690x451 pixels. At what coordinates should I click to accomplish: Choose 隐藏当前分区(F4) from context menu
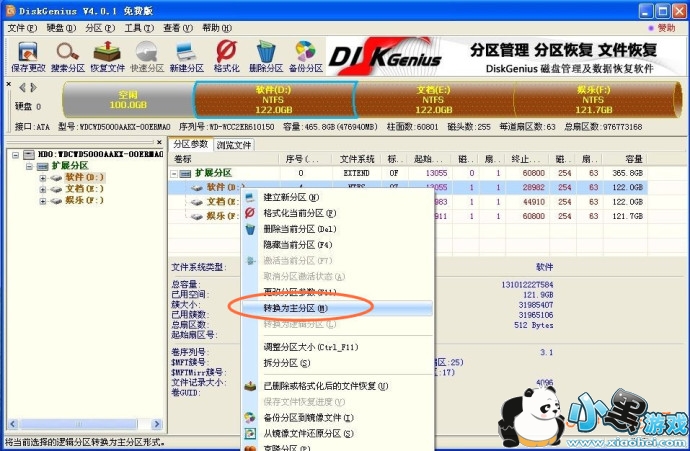(x=338, y=245)
